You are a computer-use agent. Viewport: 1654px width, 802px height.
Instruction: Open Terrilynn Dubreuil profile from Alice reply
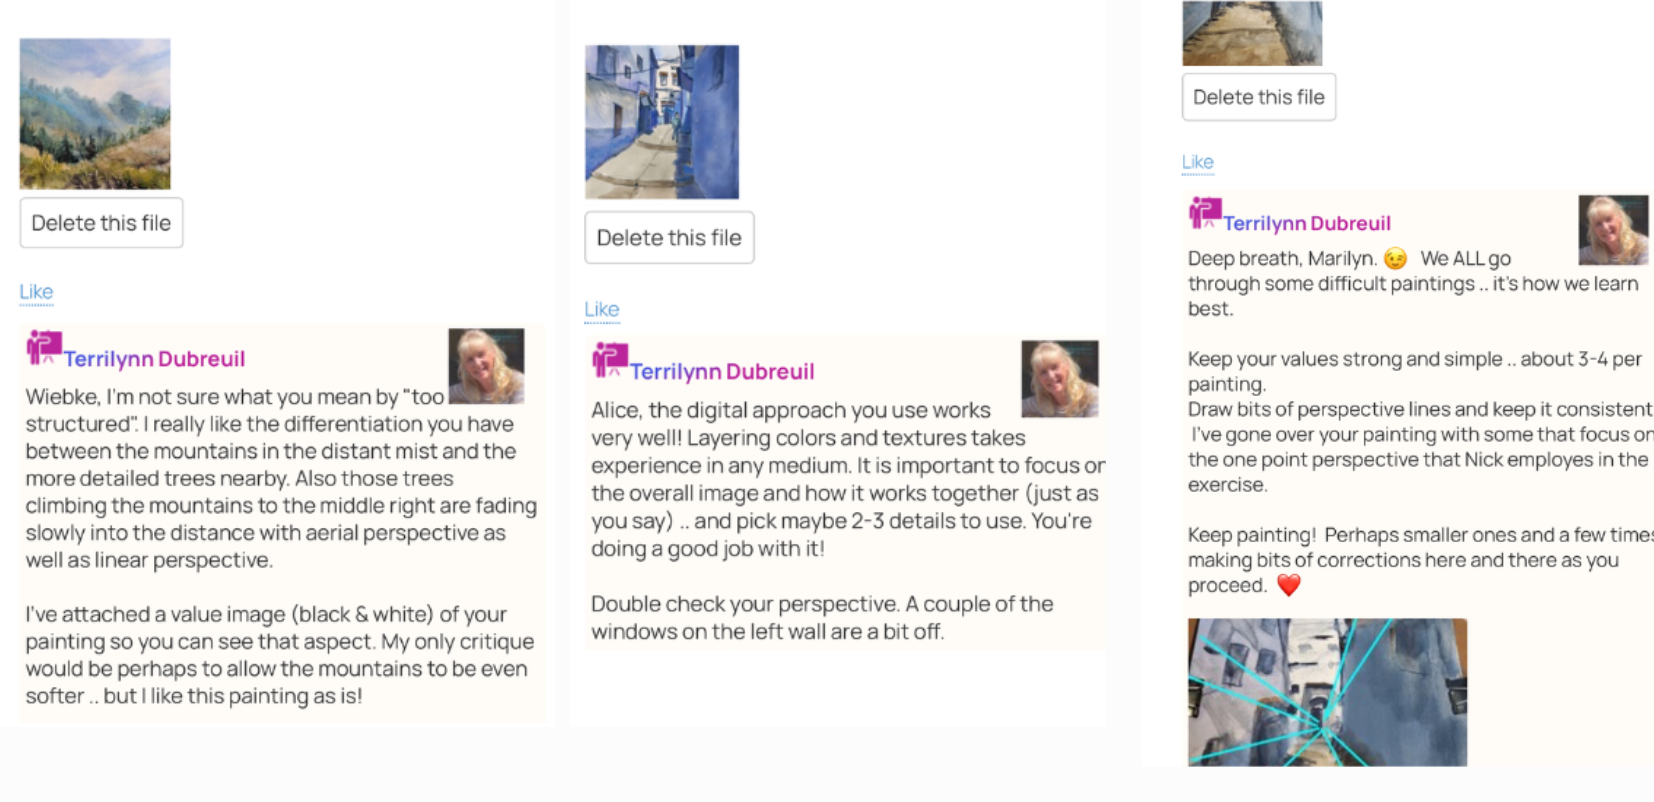722,372
